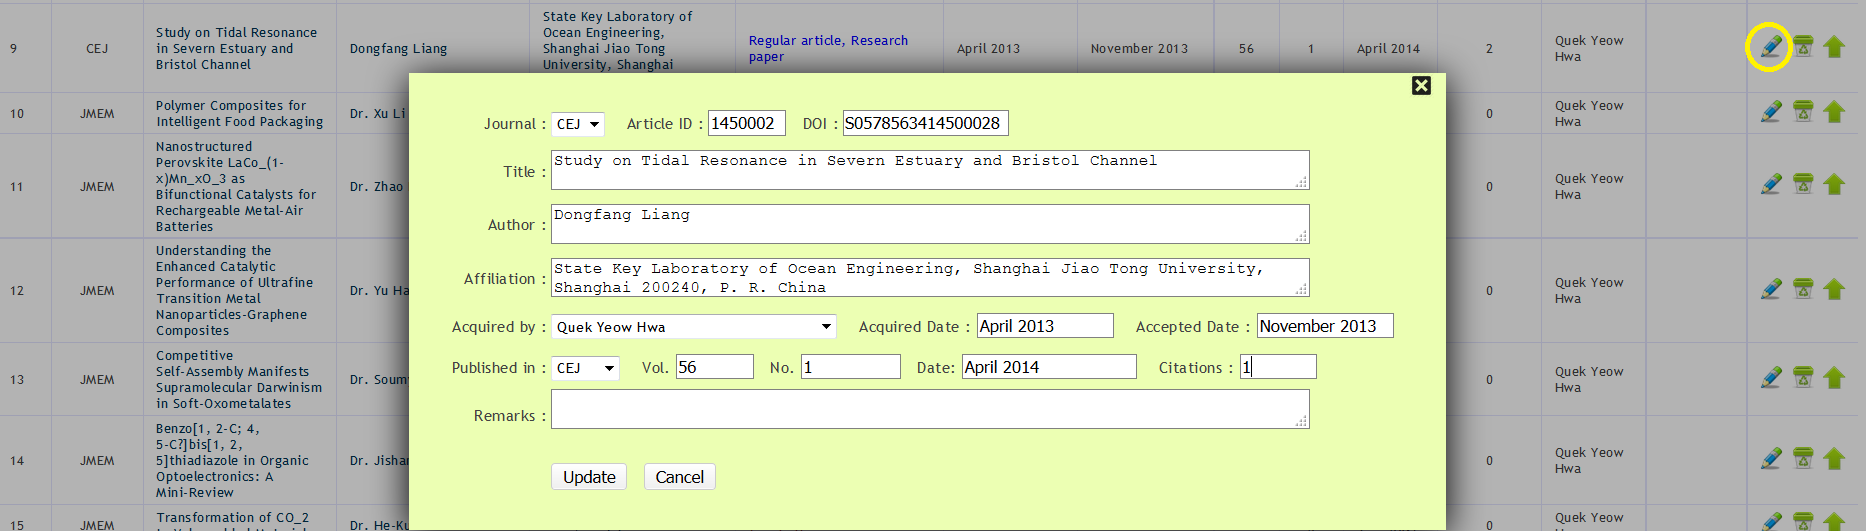Click the recycle bin icon for row 10
This screenshot has width=1866, height=531.
(x=1802, y=112)
